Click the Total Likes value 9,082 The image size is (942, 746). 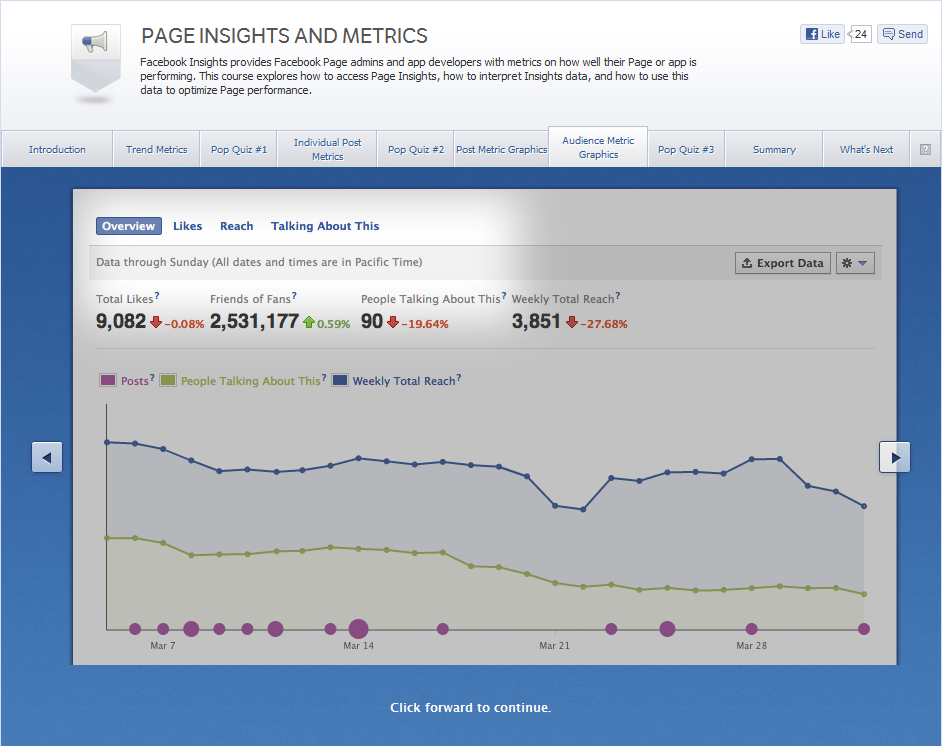pos(121,321)
